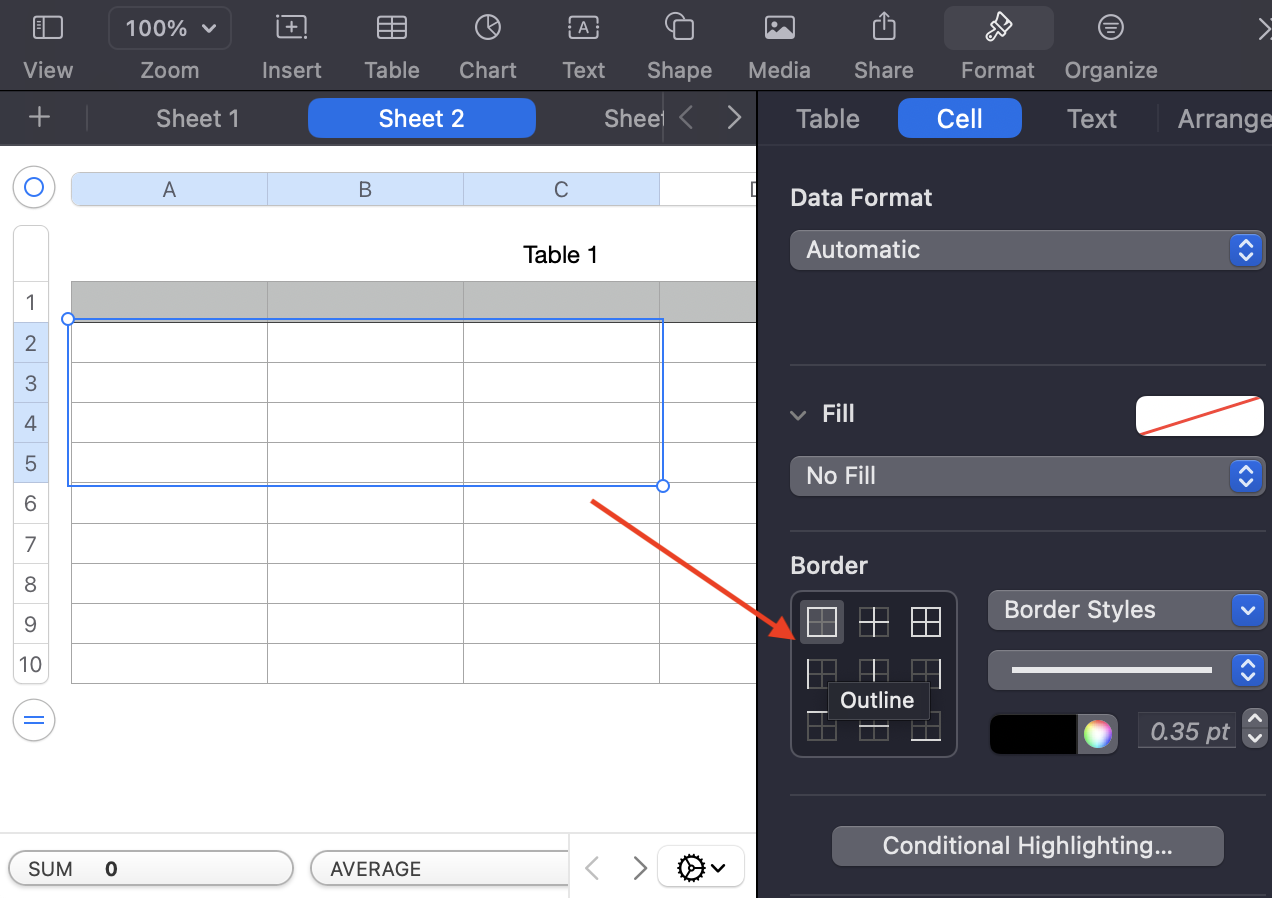
Task: Open the gear menu in the status bar
Action: click(x=701, y=868)
